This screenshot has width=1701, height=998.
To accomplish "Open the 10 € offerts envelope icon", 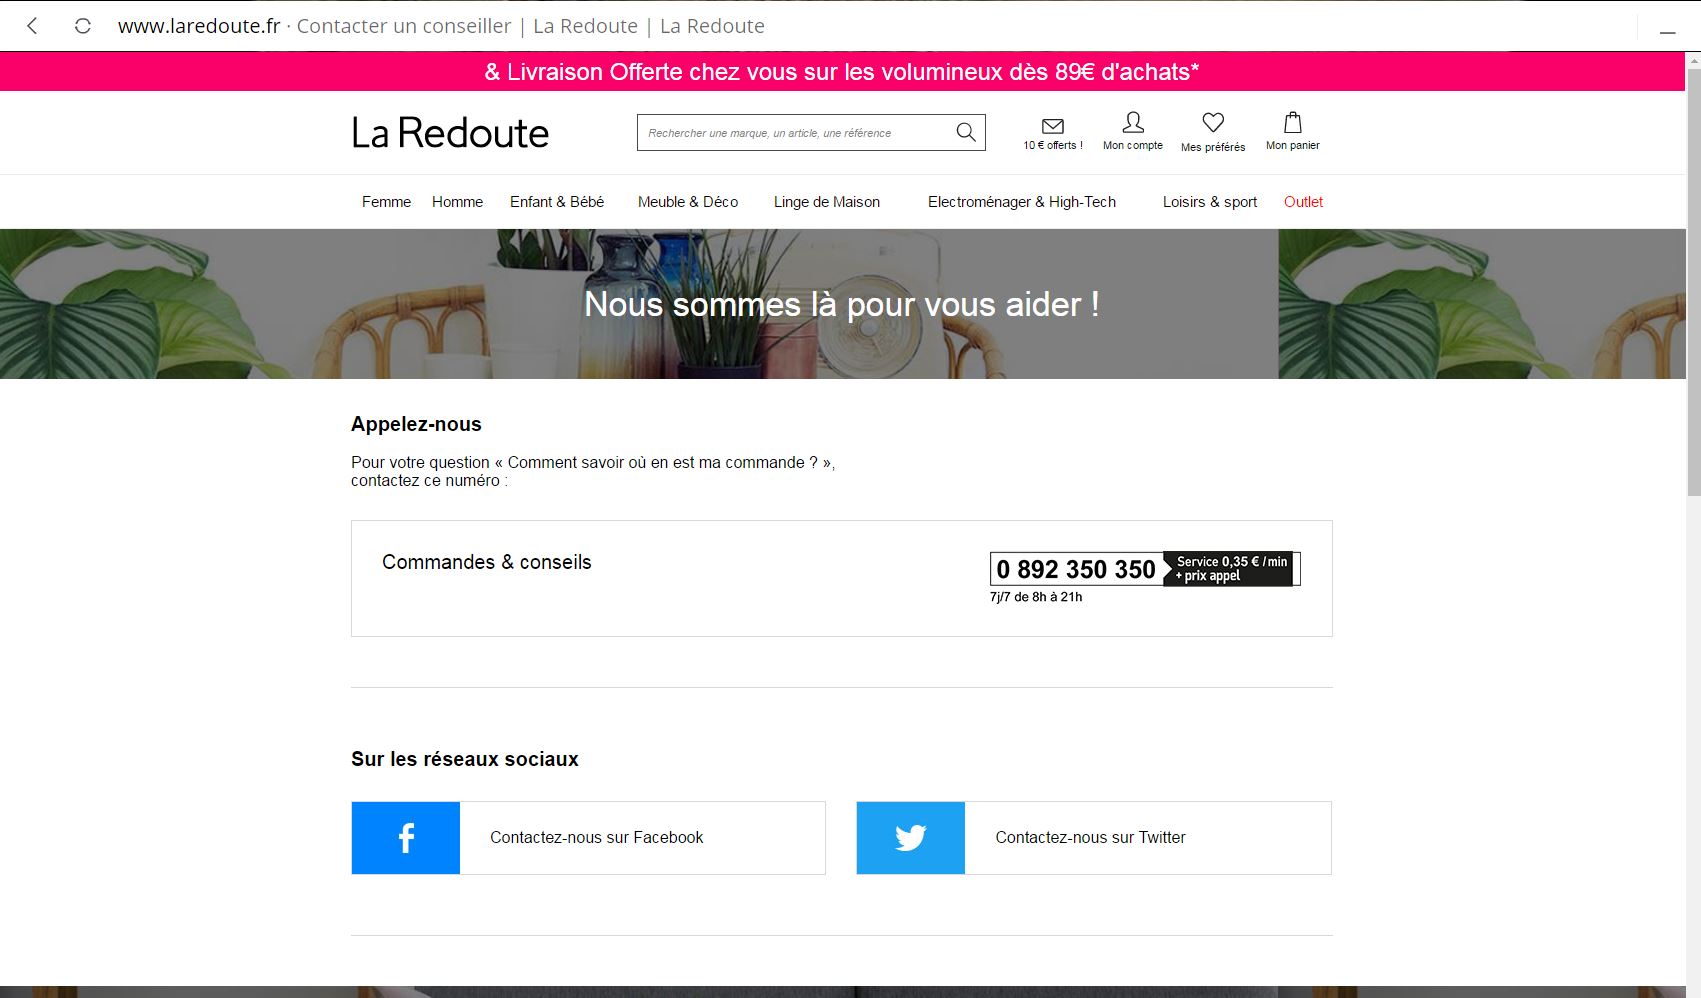I will (1052, 126).
